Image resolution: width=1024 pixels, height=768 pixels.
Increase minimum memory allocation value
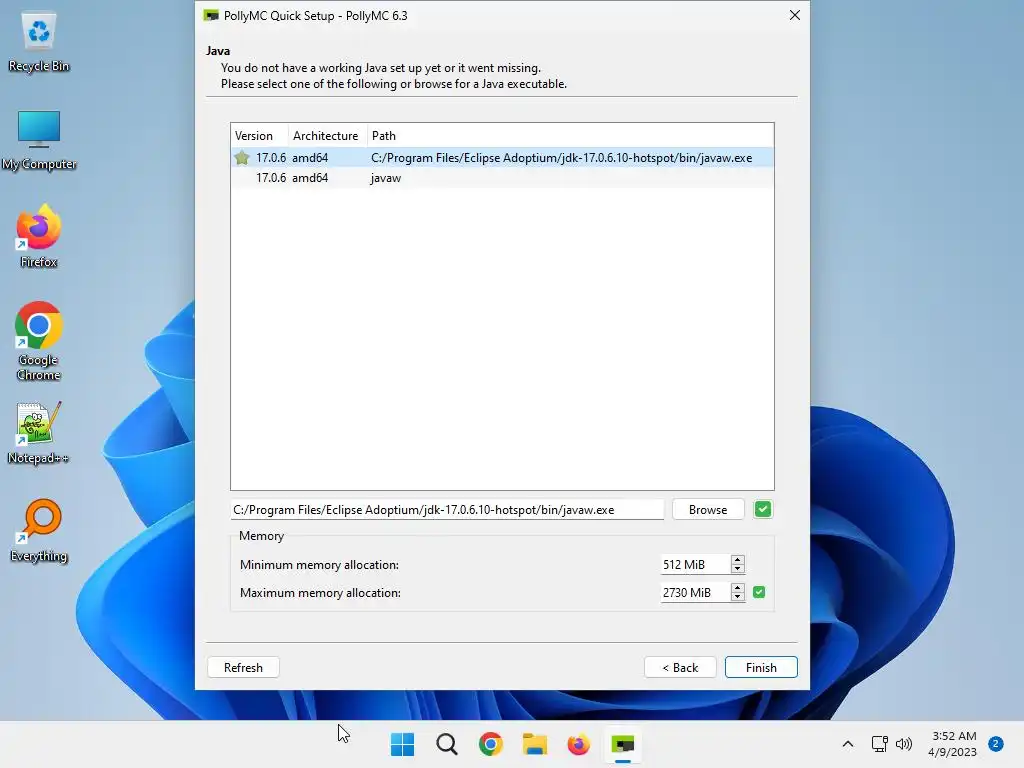tap(738, 560)
